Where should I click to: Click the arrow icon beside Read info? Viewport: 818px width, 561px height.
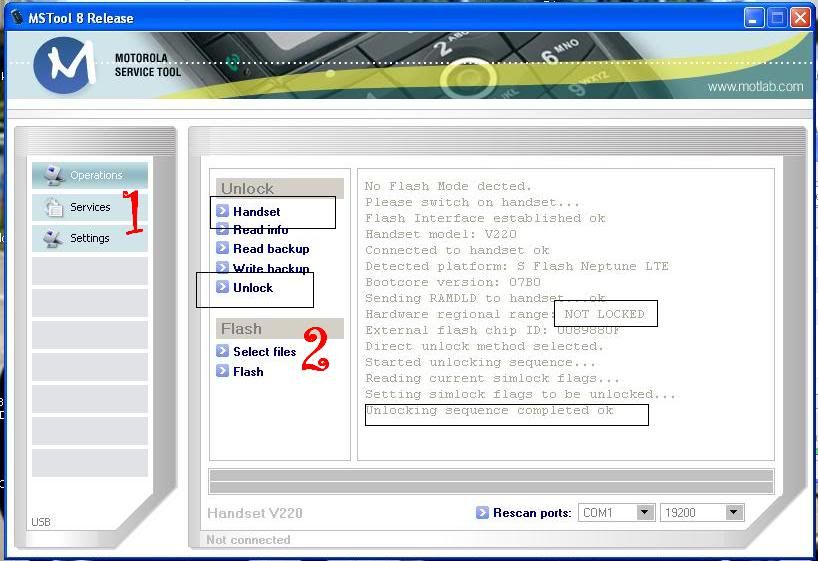223,230
